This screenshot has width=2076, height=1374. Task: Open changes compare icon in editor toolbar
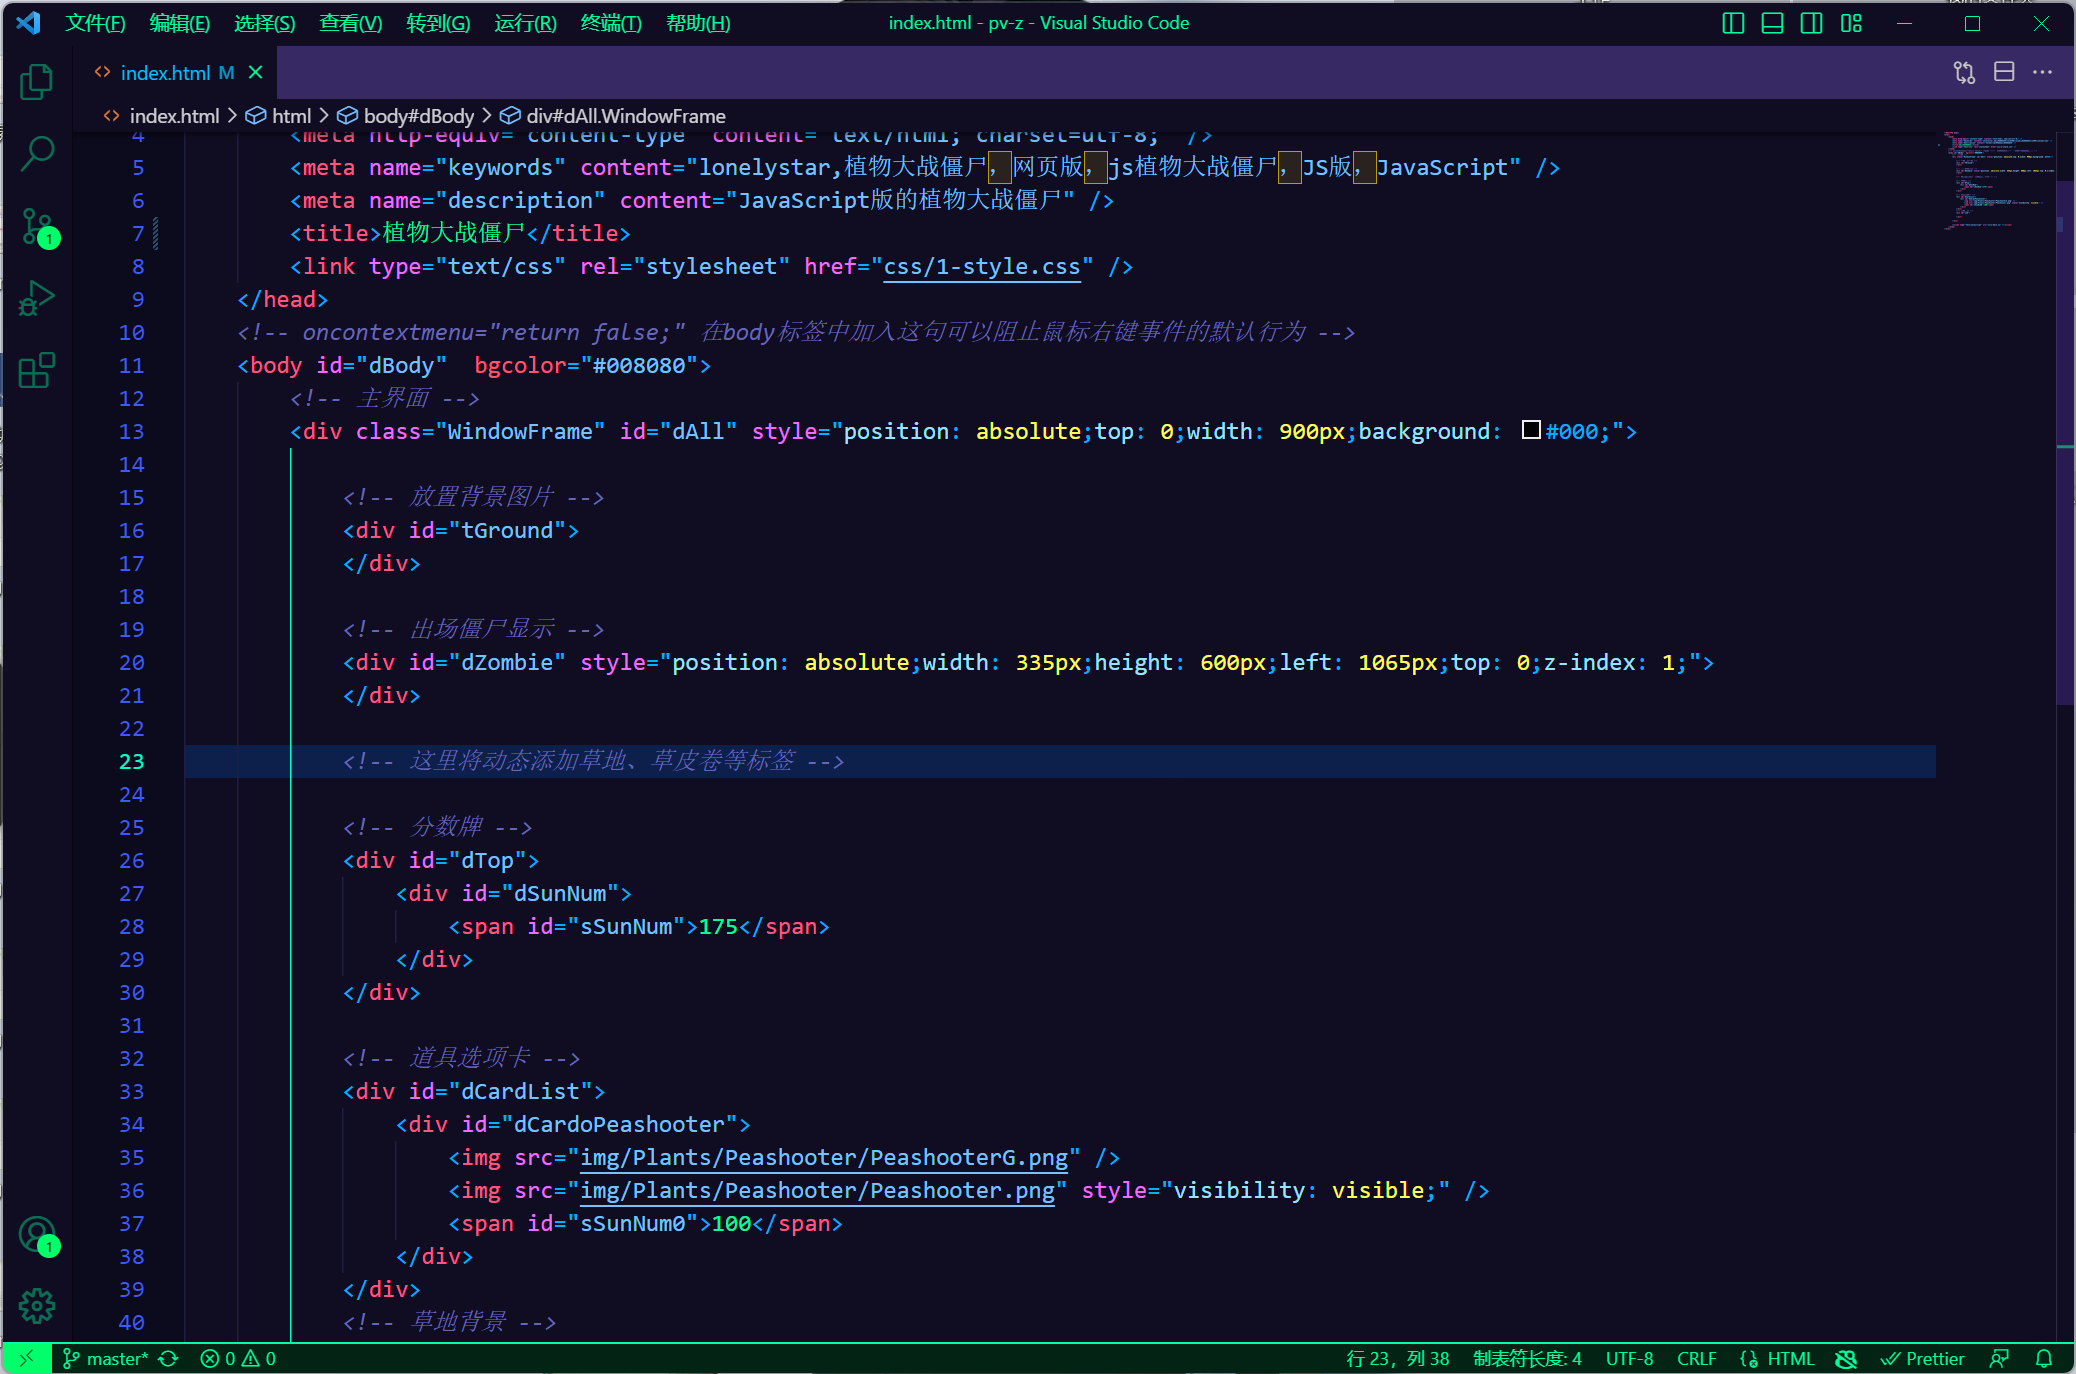(1964, 72)
